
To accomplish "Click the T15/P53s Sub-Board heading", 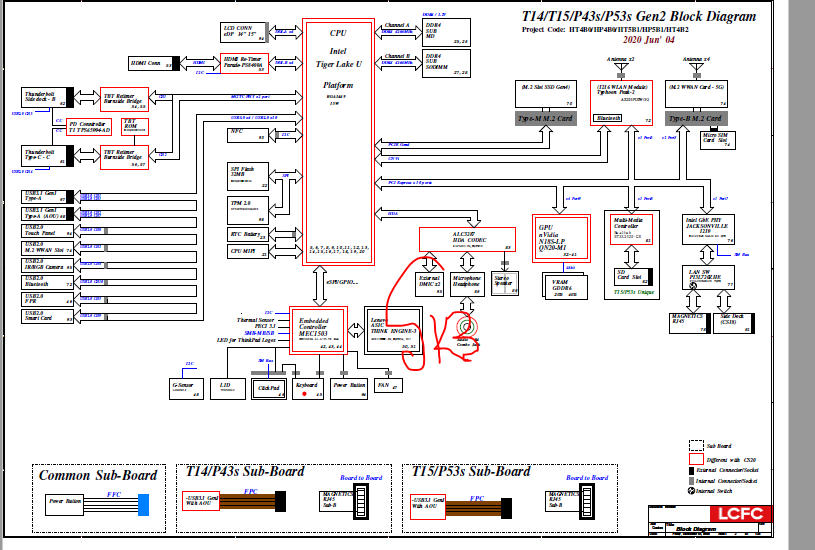I will tap(471, 471).
